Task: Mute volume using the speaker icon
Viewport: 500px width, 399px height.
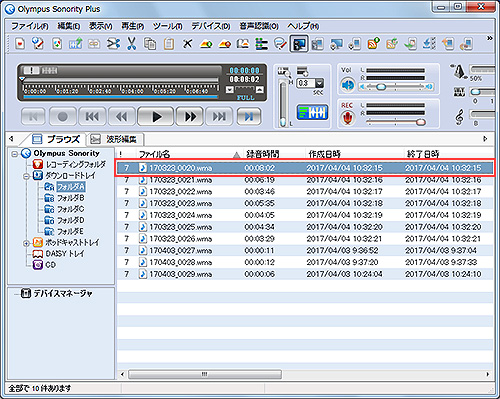Action: (348, 86)
